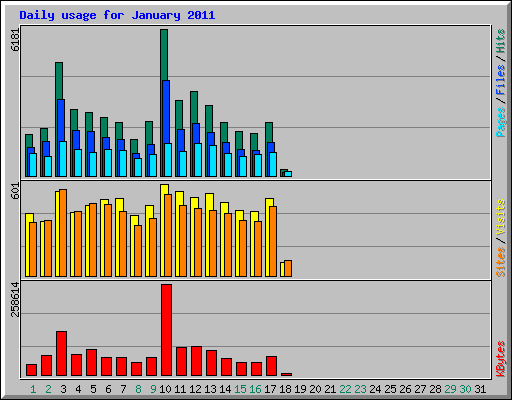Click the blue 'Files' legend label
The height and width of the screenshot is (400, 512).
(501, 80)
